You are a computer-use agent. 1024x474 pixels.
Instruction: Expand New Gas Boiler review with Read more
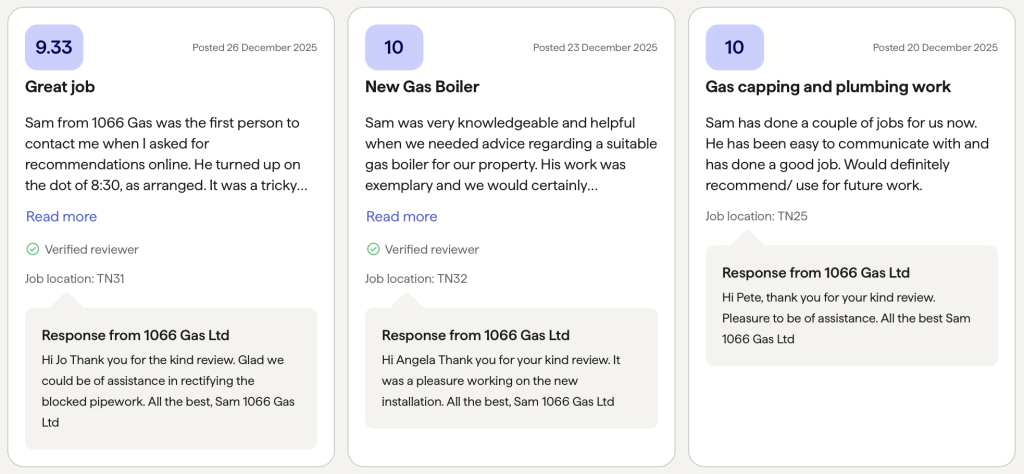402,216
